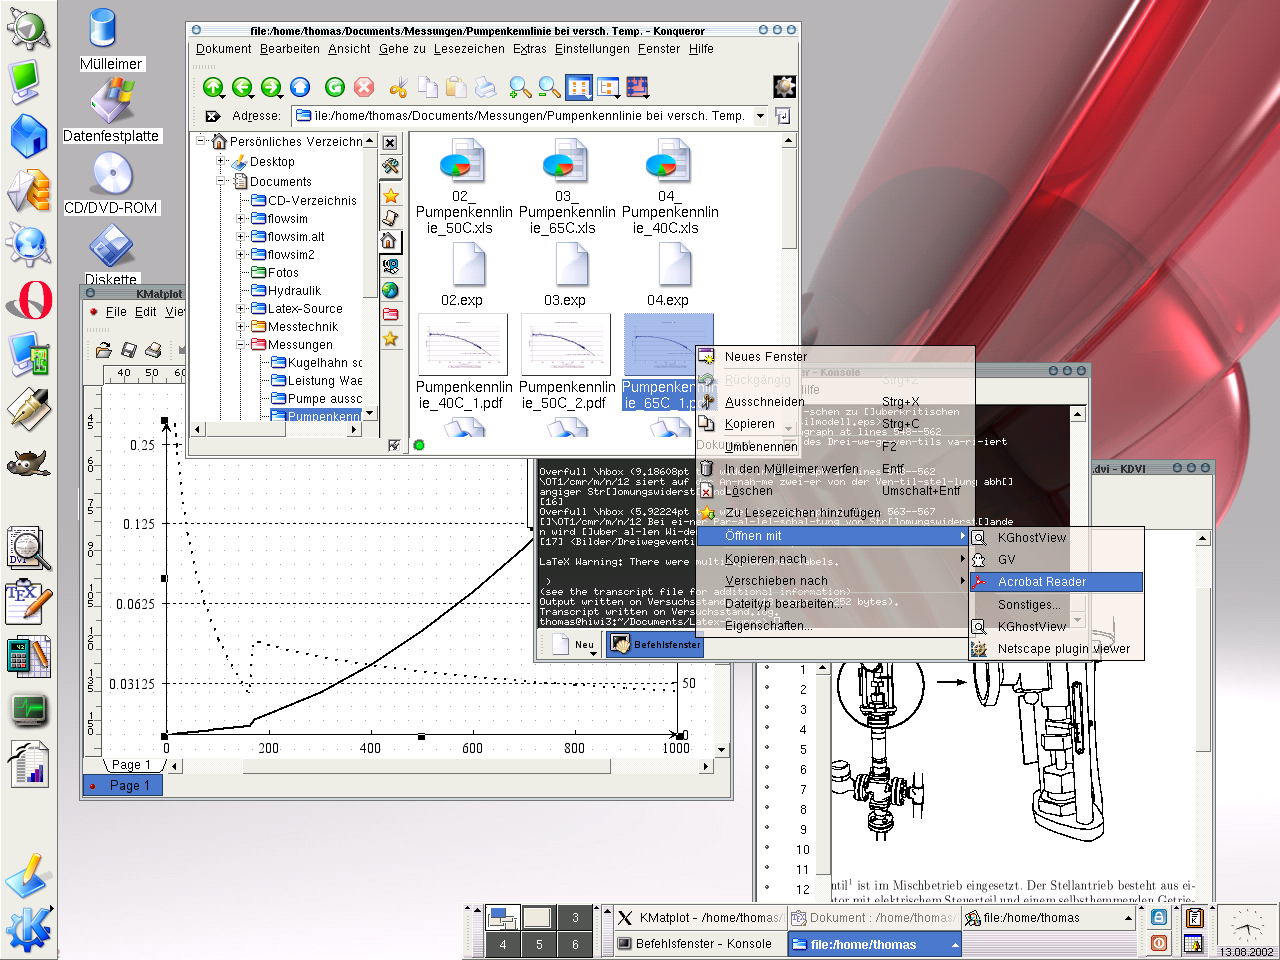Open the KDE K menu in left panel
This screenshot has width=1280, height=960.
29,930
